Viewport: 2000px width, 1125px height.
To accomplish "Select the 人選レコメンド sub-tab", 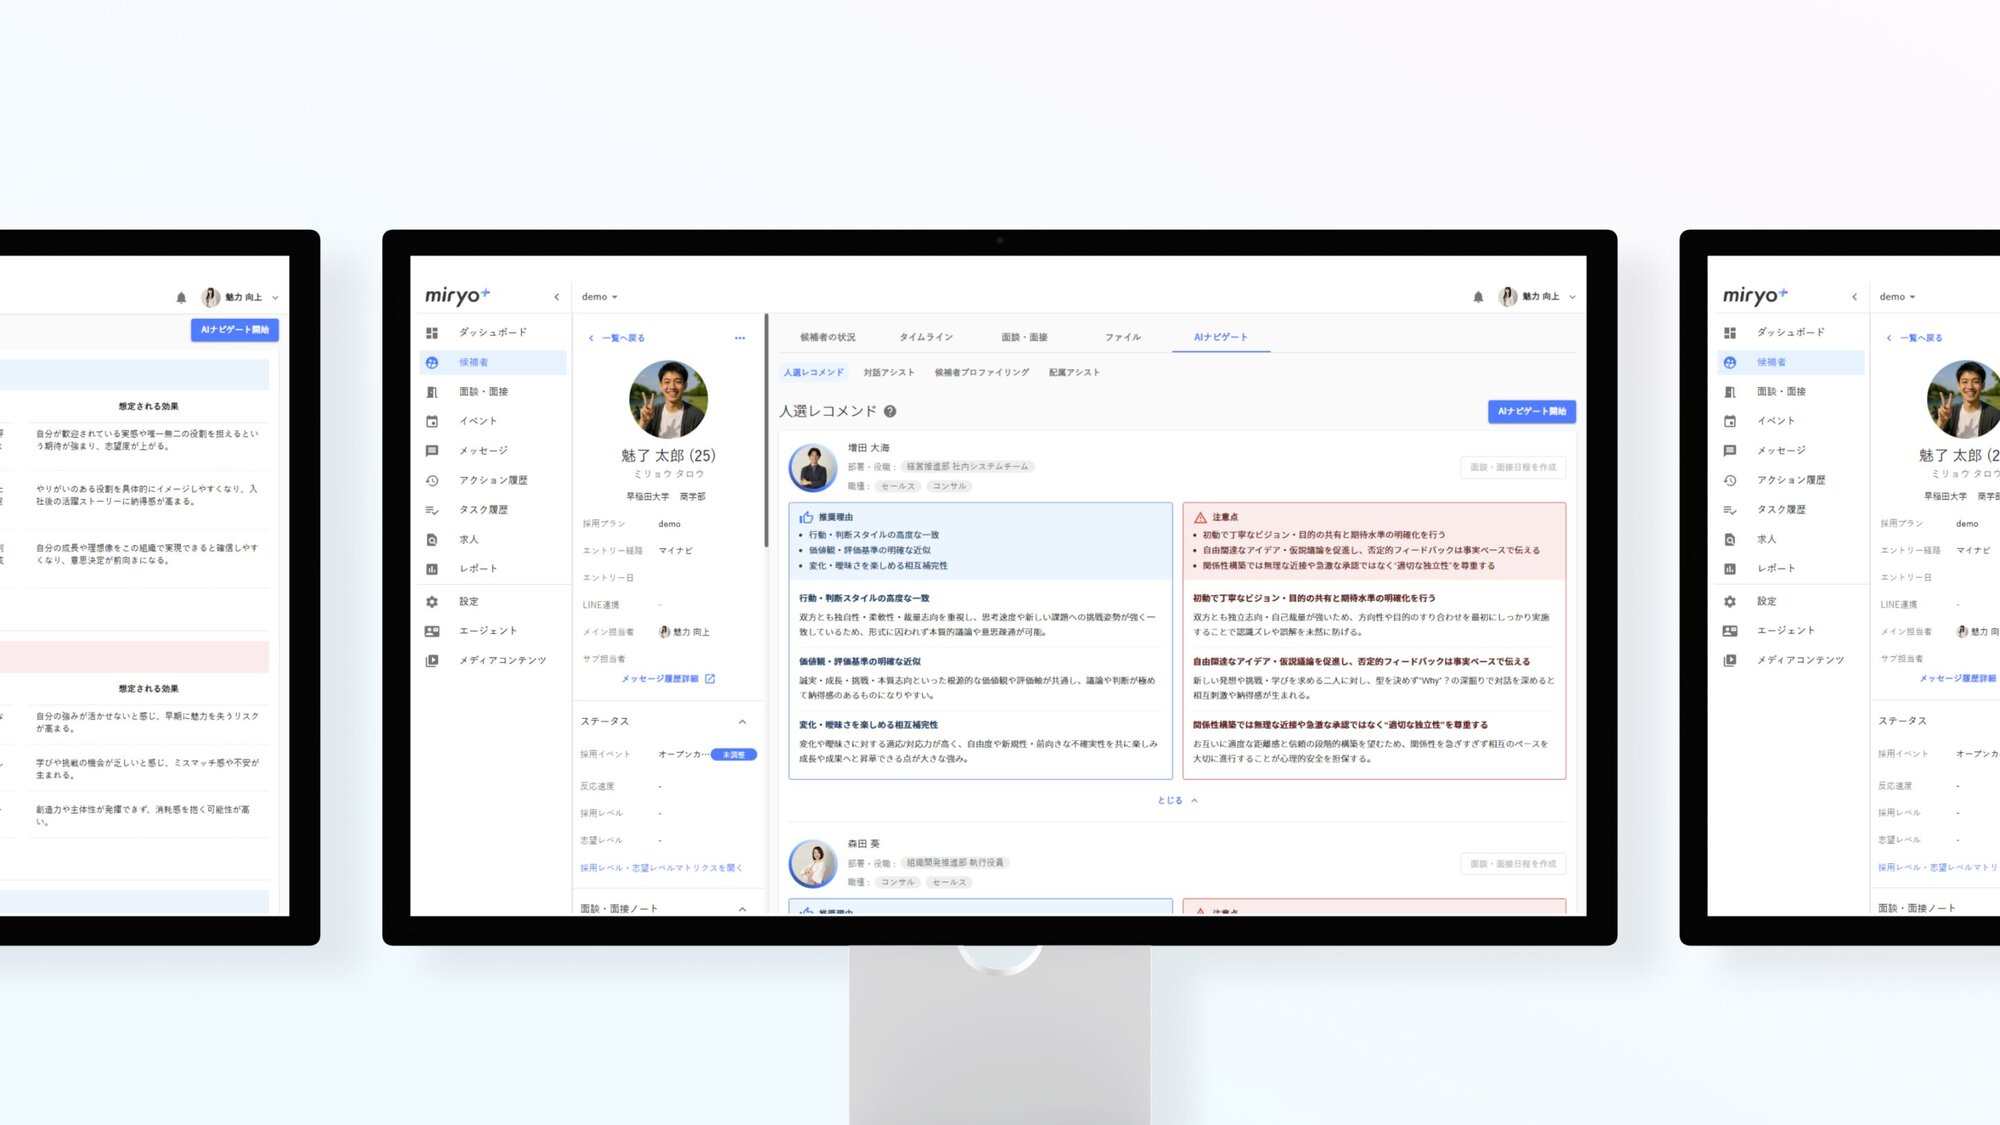I will (x=814, y=372).
